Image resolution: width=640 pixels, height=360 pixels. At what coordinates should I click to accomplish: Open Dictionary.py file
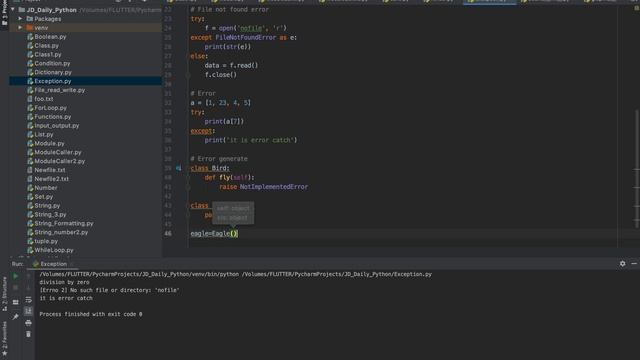tap(53, 72)
